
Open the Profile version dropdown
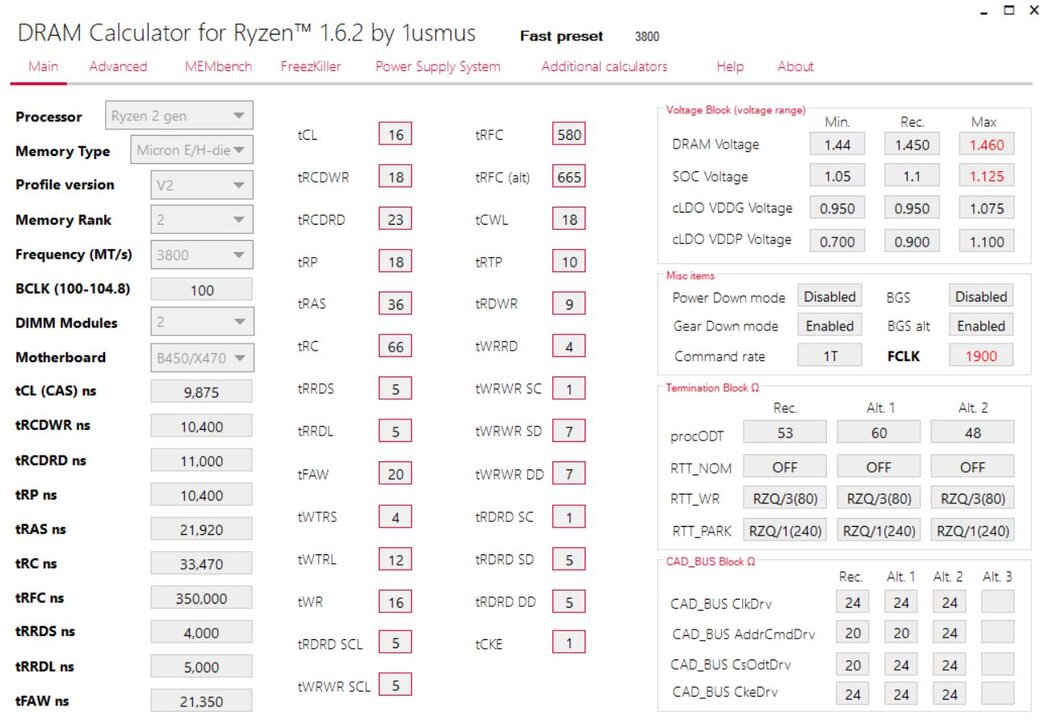pos(201,185)
